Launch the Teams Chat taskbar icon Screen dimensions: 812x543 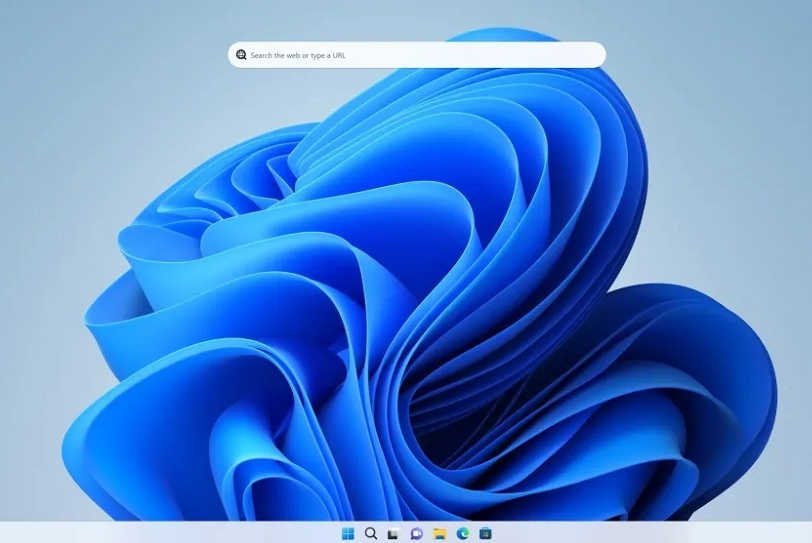[x=416, y=534]
